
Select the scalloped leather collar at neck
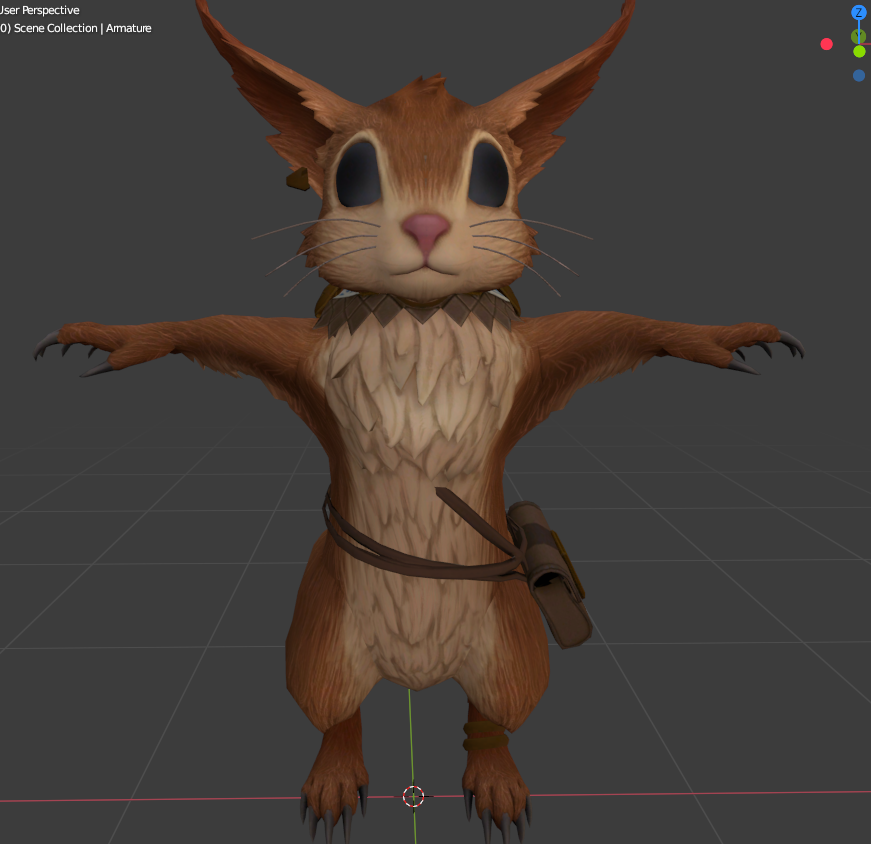(418, 309)
